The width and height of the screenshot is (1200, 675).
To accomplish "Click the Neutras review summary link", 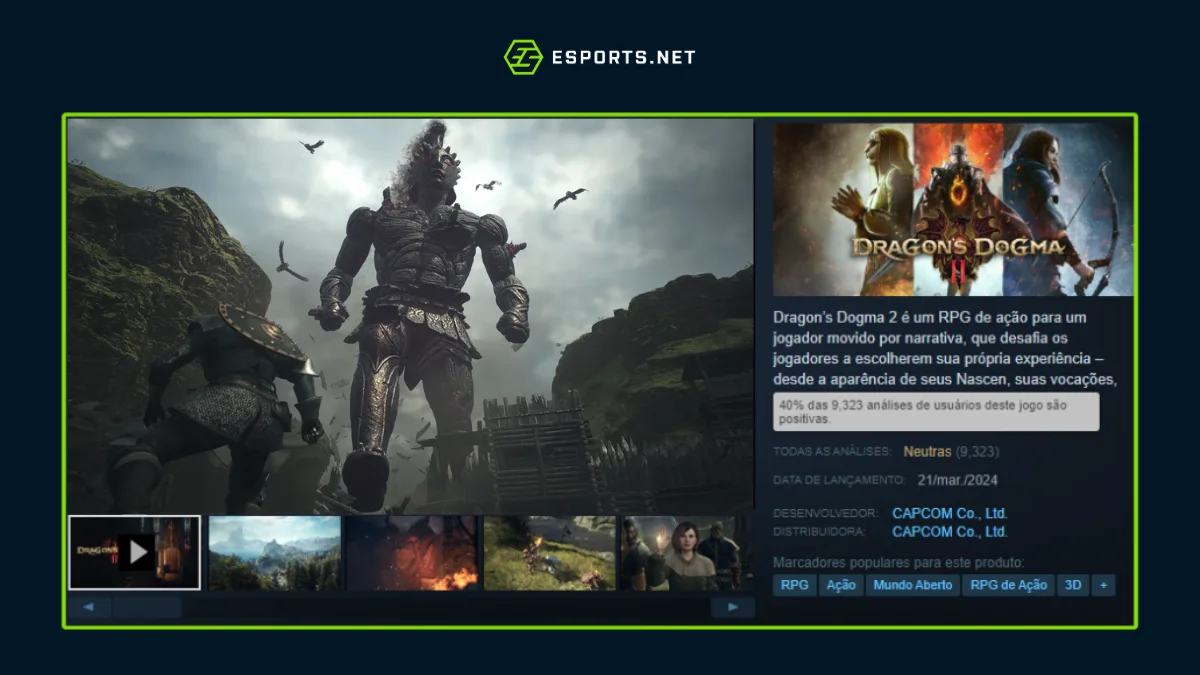I will (927, 452).
